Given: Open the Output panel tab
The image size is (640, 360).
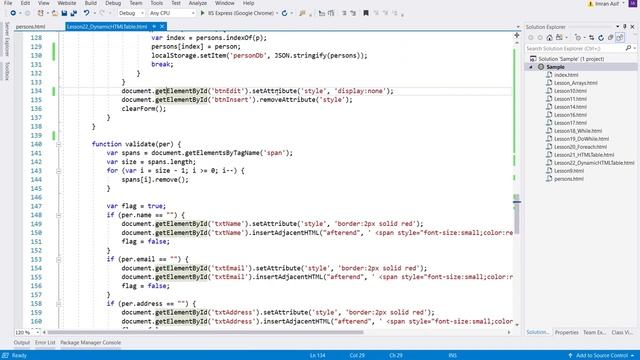Looking at the screenshot, I should pyautogui.click(x=22, y=342).
